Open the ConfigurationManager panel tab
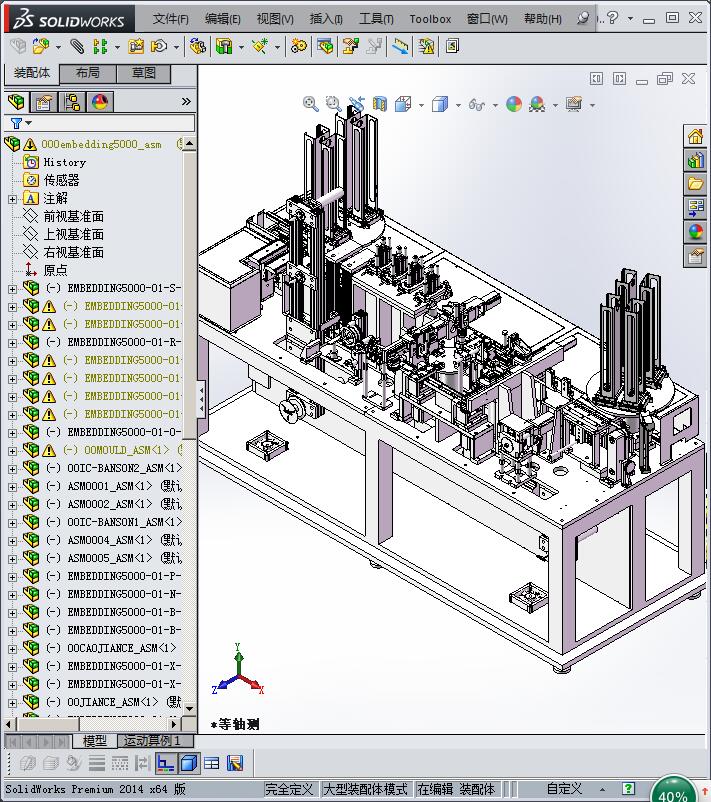The width and height of the screenshot is (711, 802). click(x=72, y=102)
